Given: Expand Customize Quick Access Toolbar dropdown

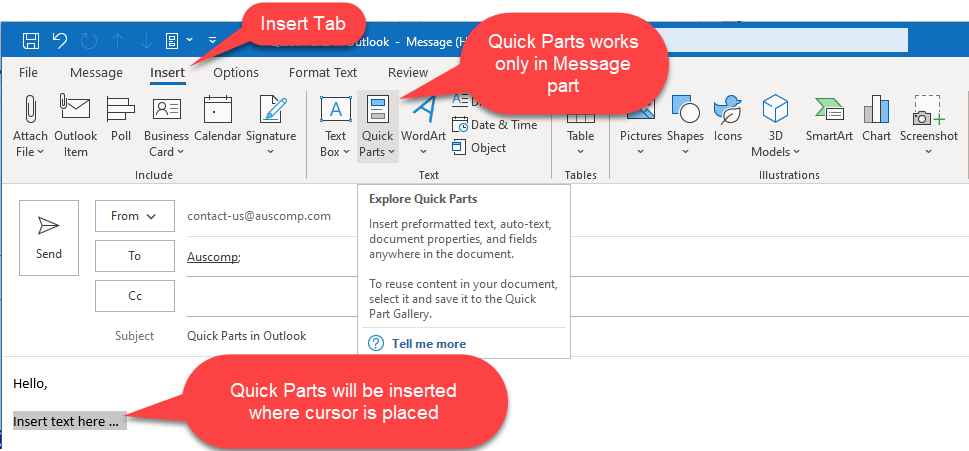Looking at the screenshot, I should pos(212,40).
